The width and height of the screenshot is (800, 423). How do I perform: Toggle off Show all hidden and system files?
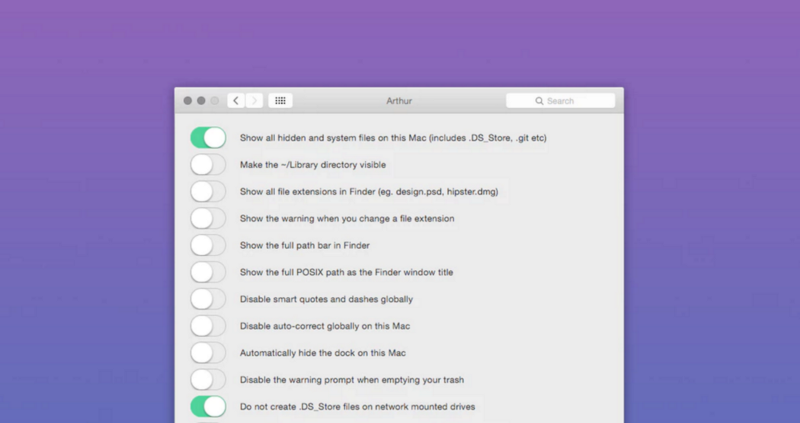click(x=208, y=138)
